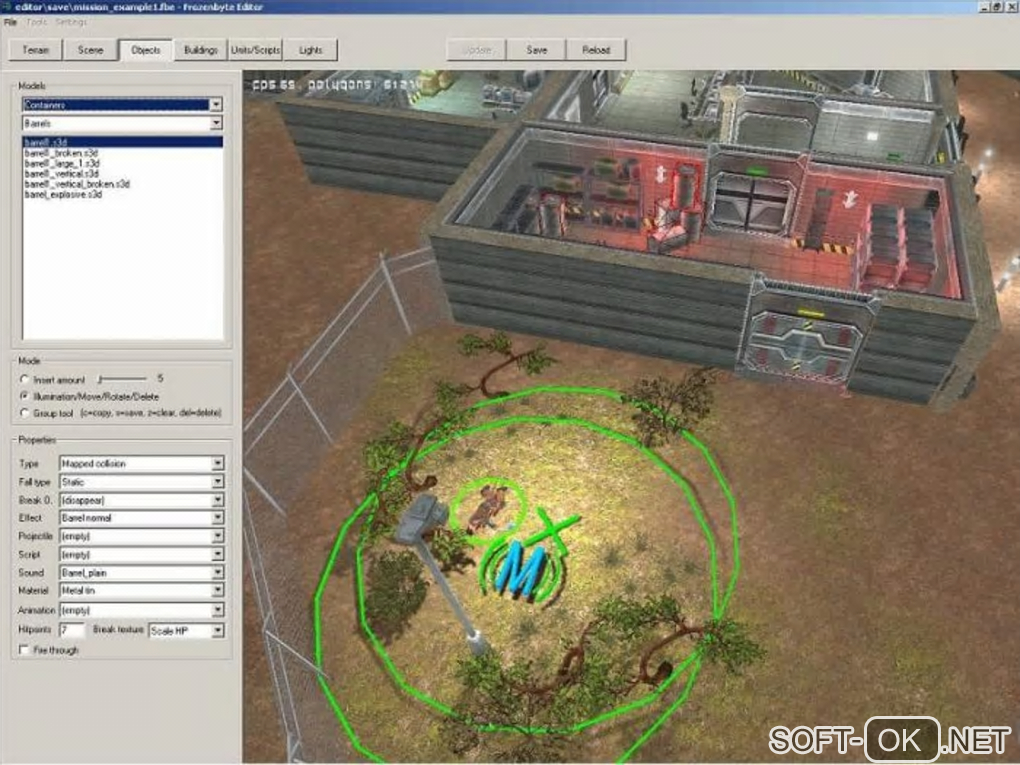The height and width of the screenshot is (765, 1020).
Task: Open the Tools menu
Action: tap(36, 22)
